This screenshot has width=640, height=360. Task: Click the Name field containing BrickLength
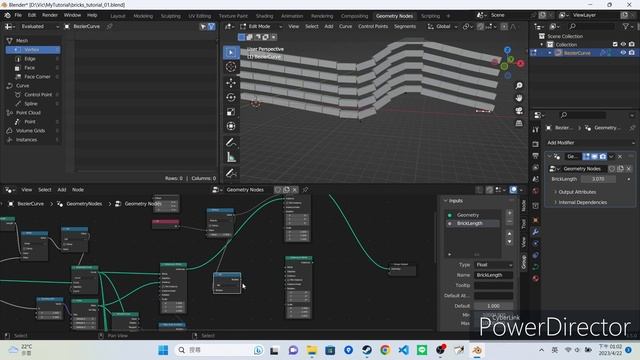(493, 275)
